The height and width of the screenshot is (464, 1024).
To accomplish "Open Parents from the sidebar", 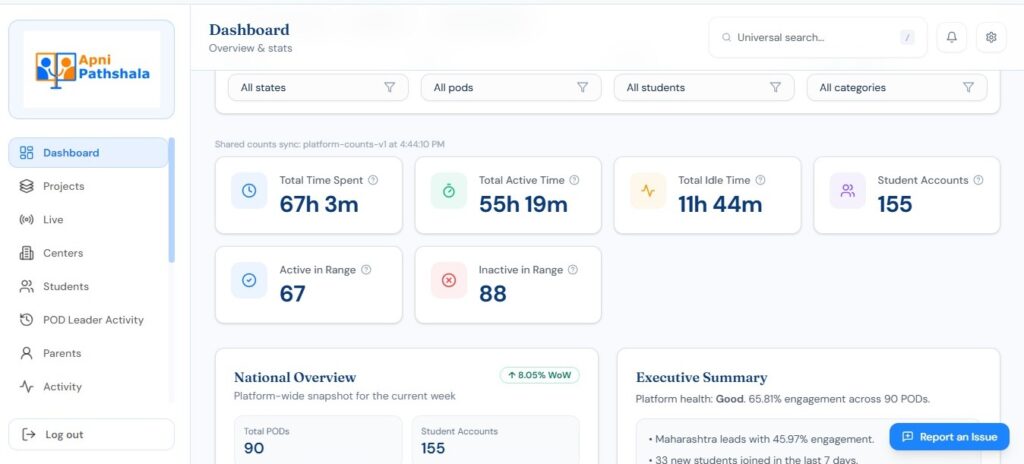I will (88, 353).
